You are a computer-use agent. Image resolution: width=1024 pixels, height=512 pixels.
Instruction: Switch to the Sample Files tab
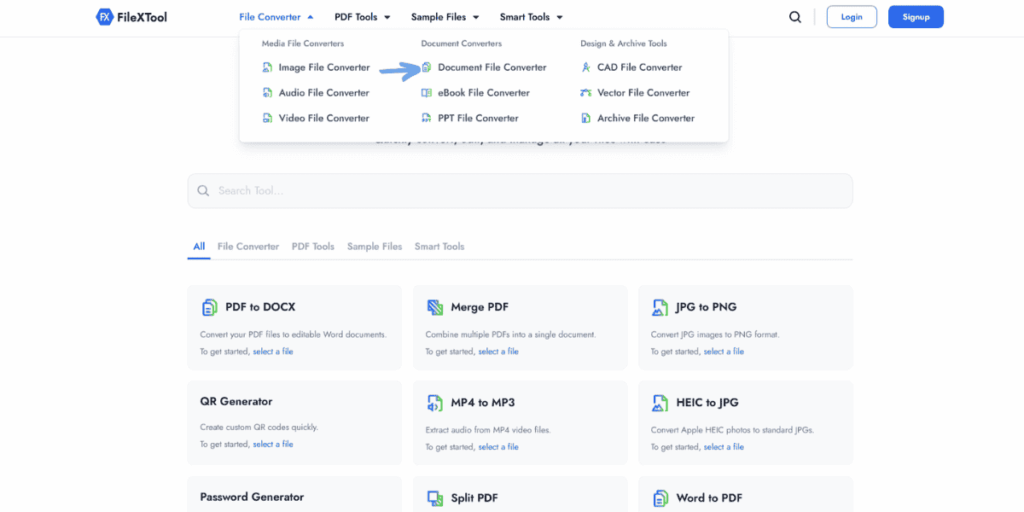coord(374,246)
